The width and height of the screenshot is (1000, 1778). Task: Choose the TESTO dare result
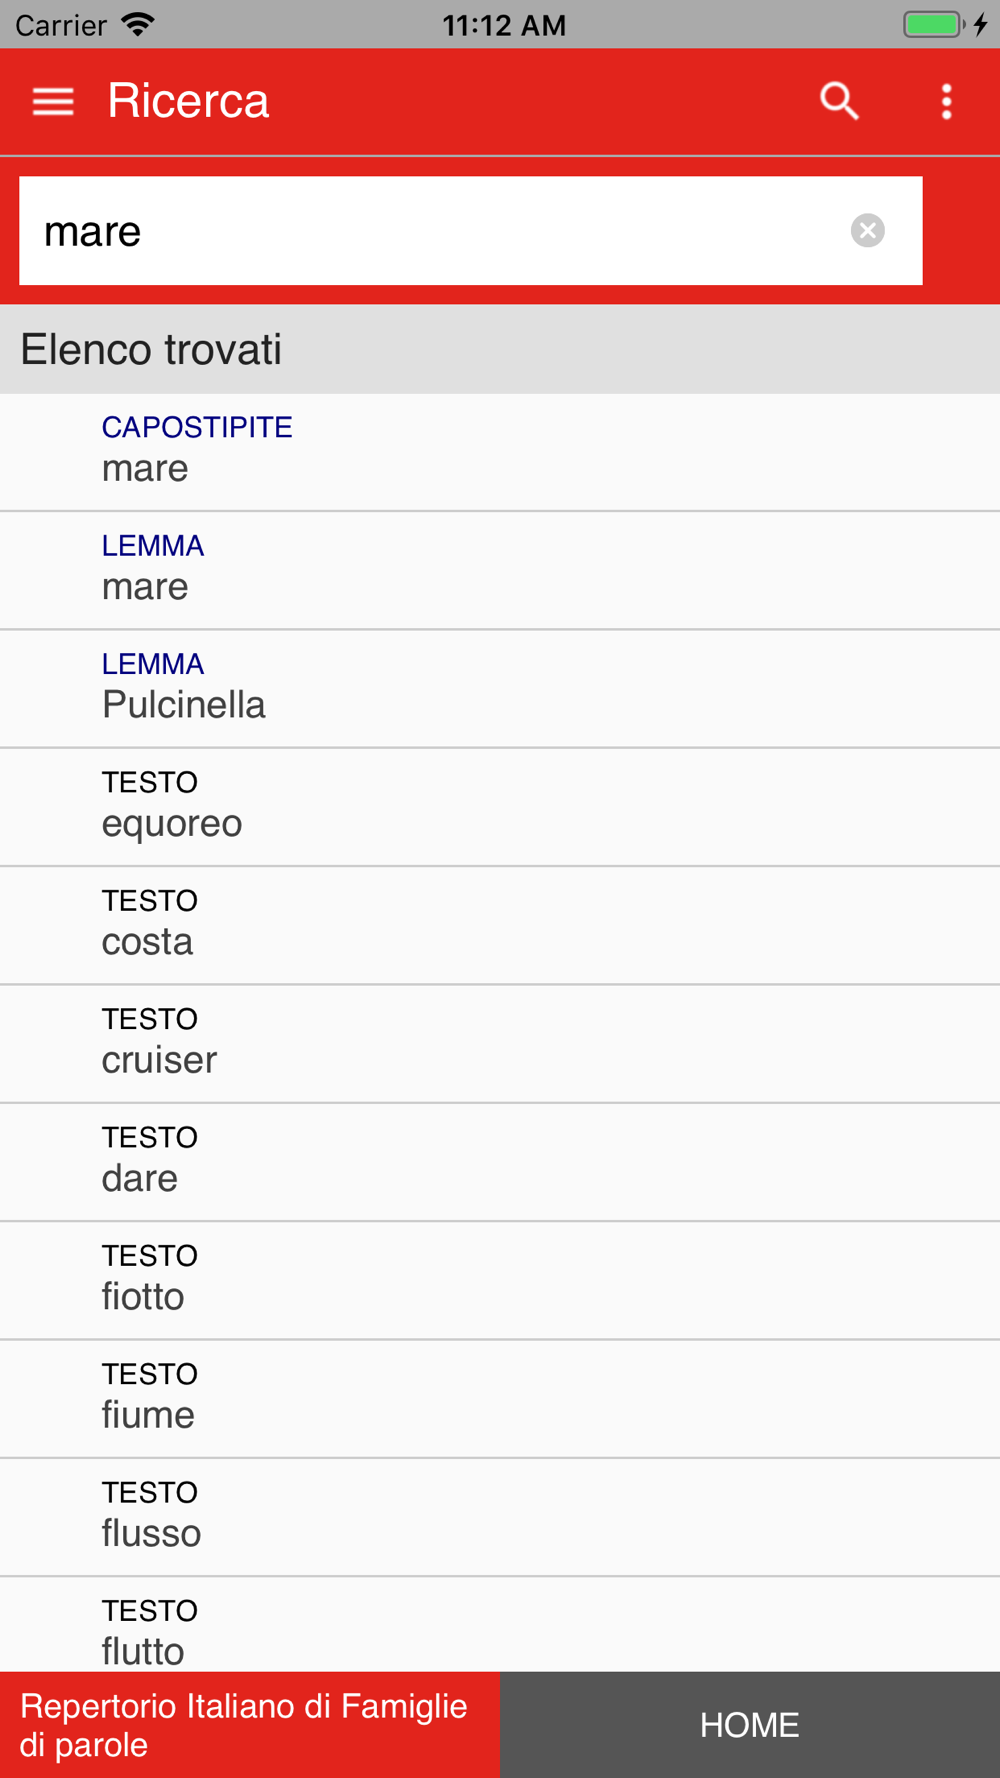500,1161
